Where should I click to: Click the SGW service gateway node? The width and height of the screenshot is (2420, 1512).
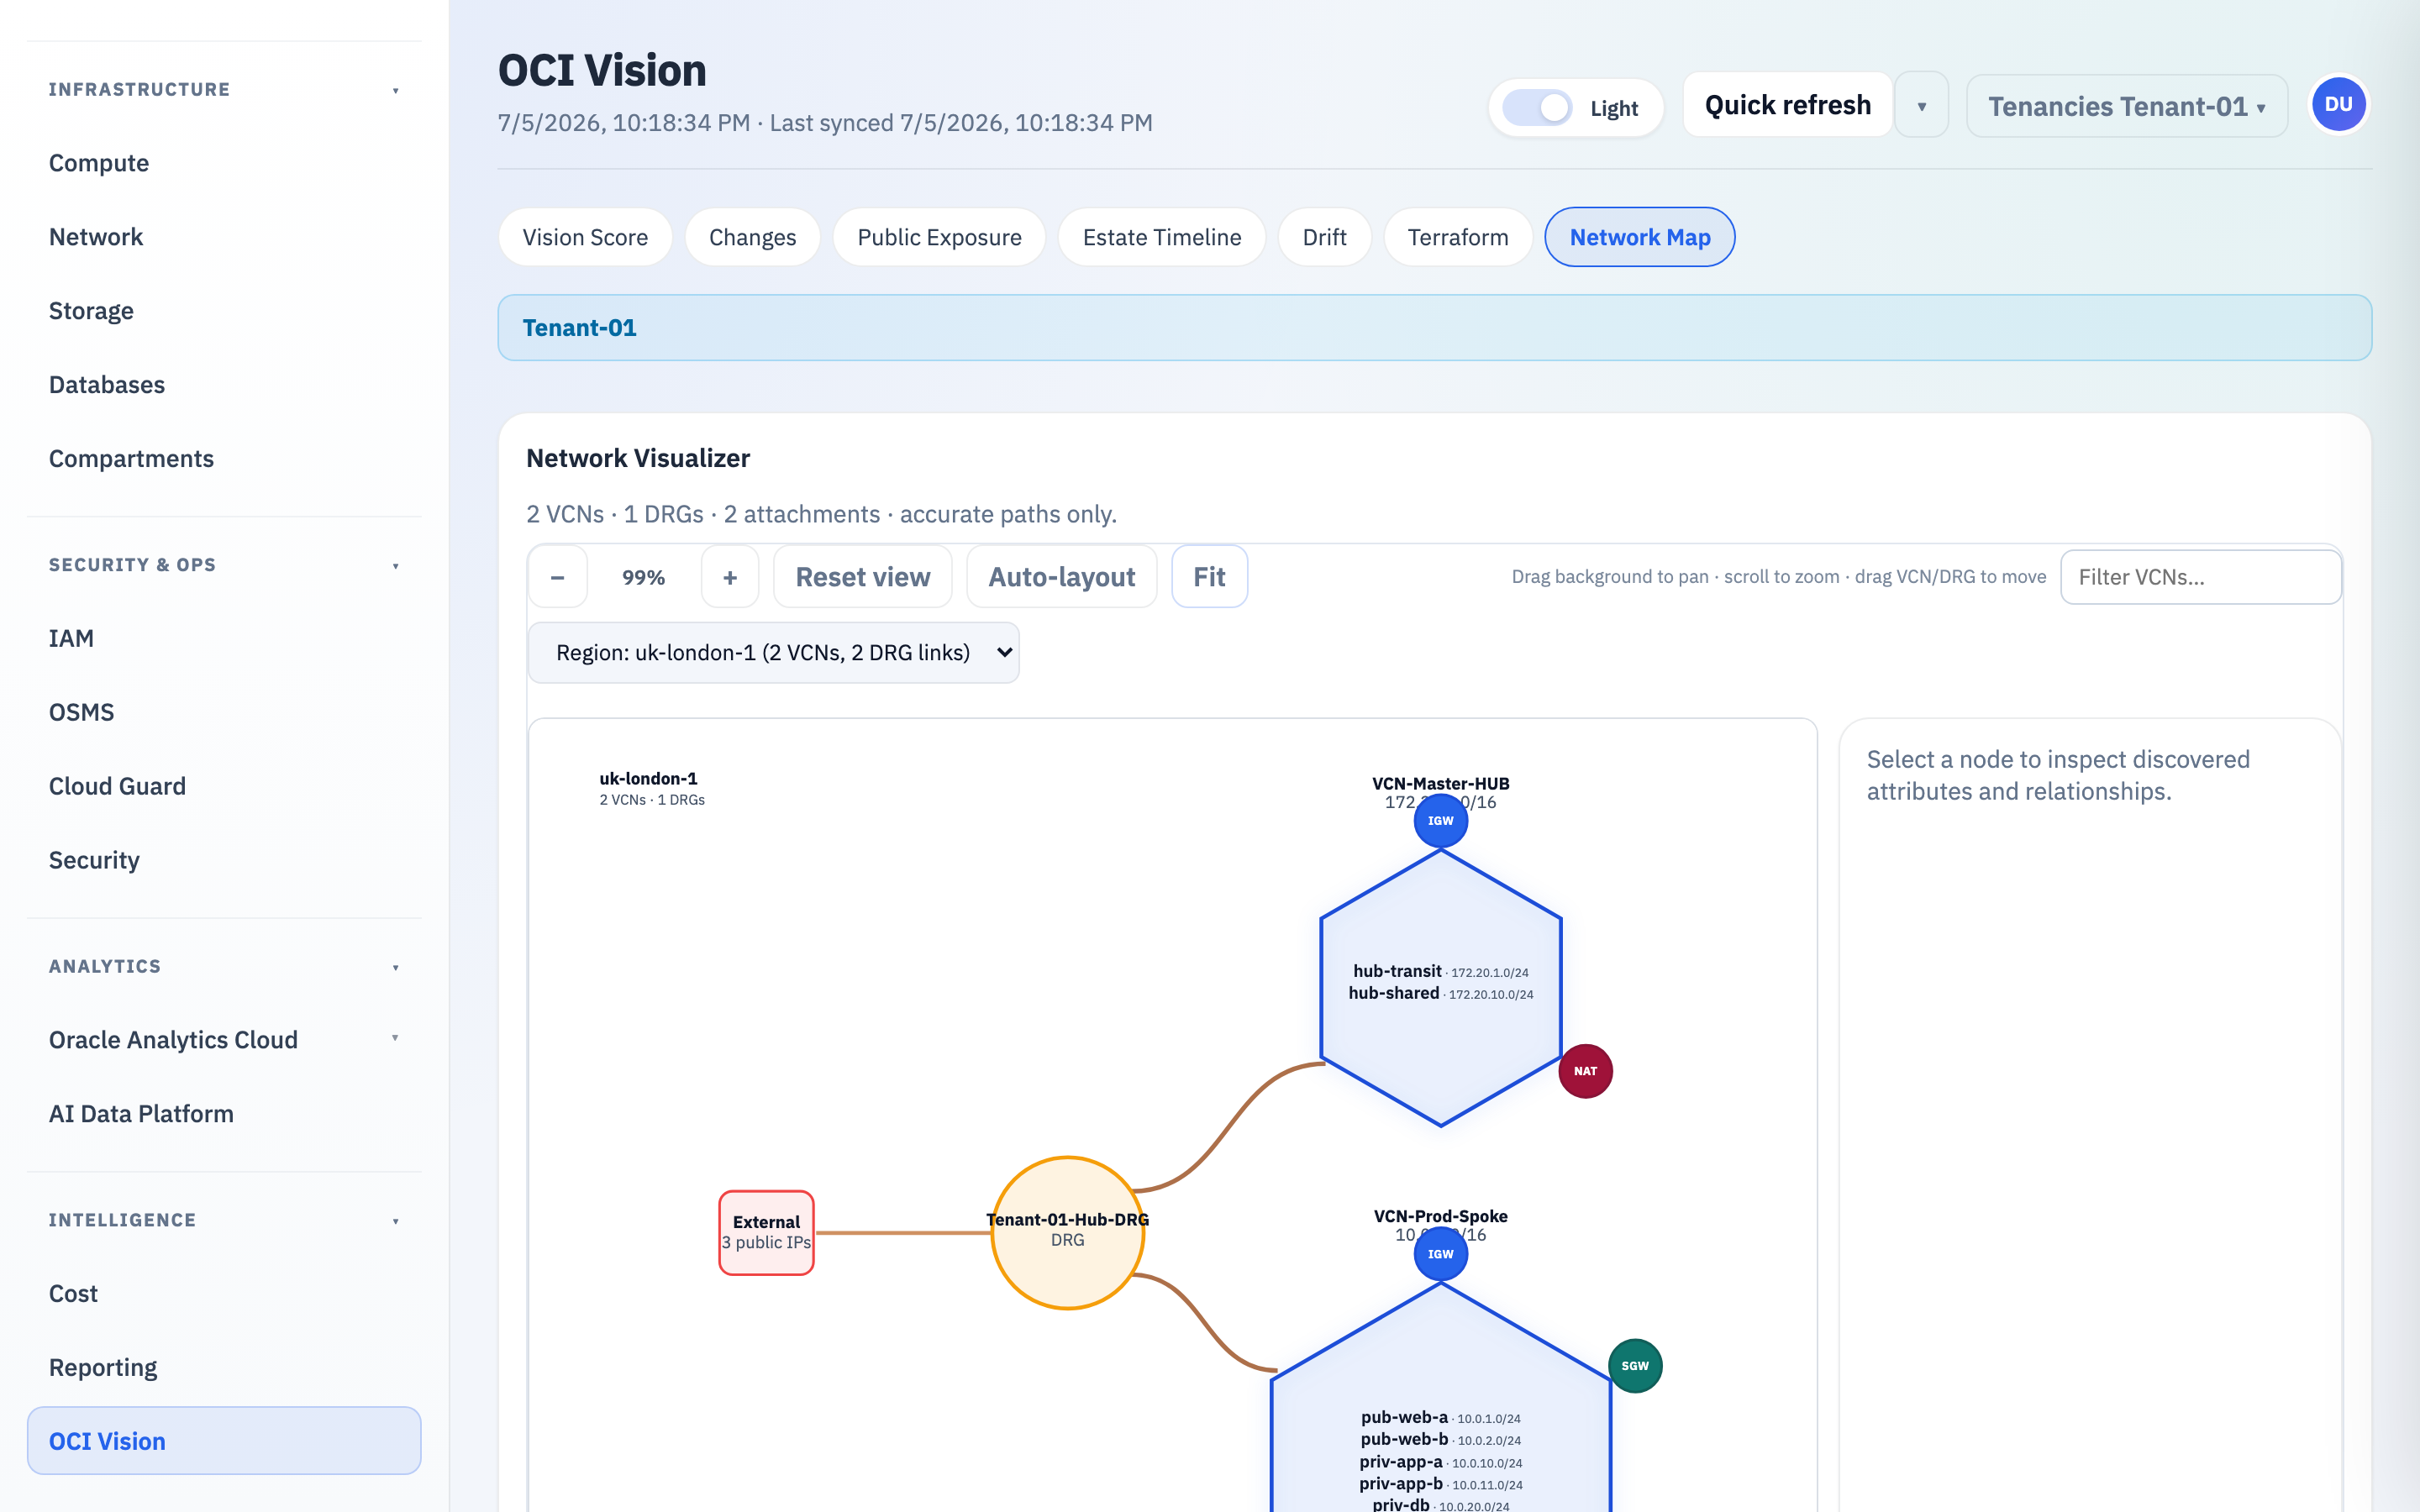coord(1635,1366)
